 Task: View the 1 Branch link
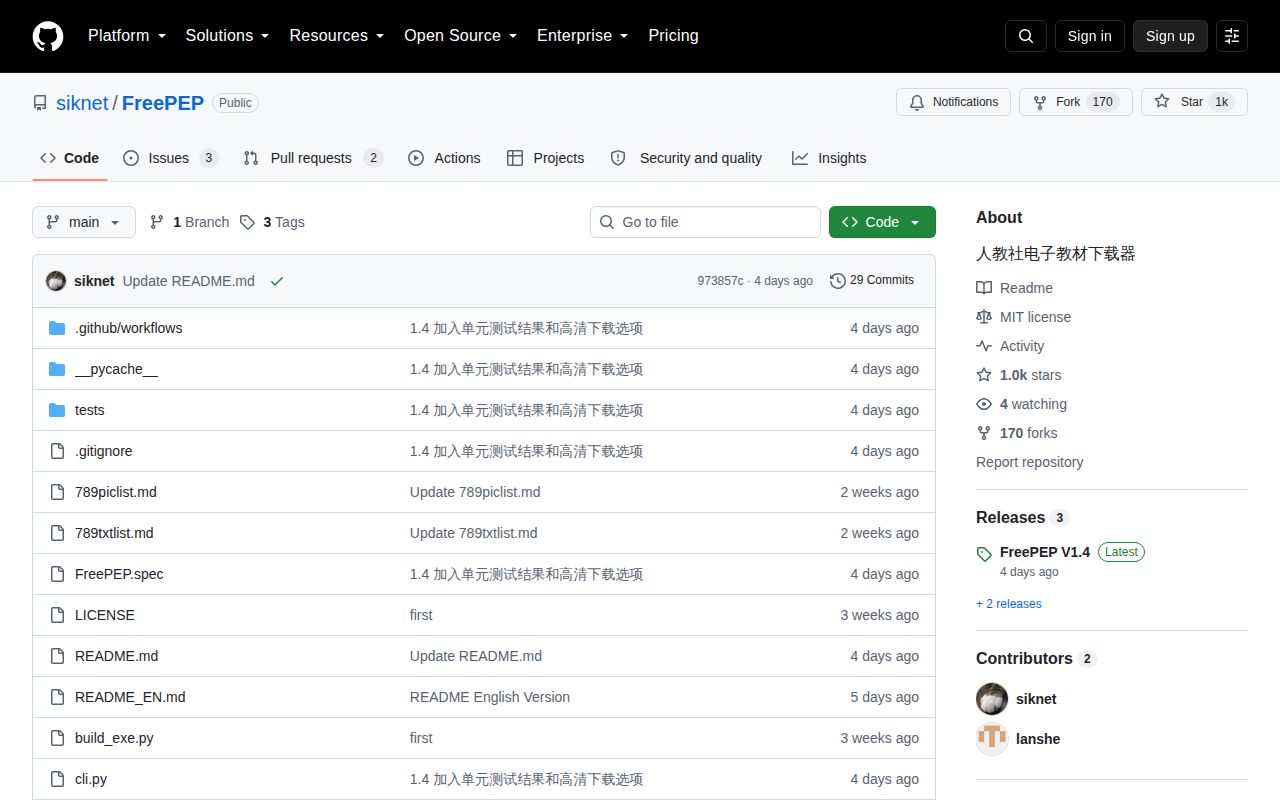pos(189,222)
